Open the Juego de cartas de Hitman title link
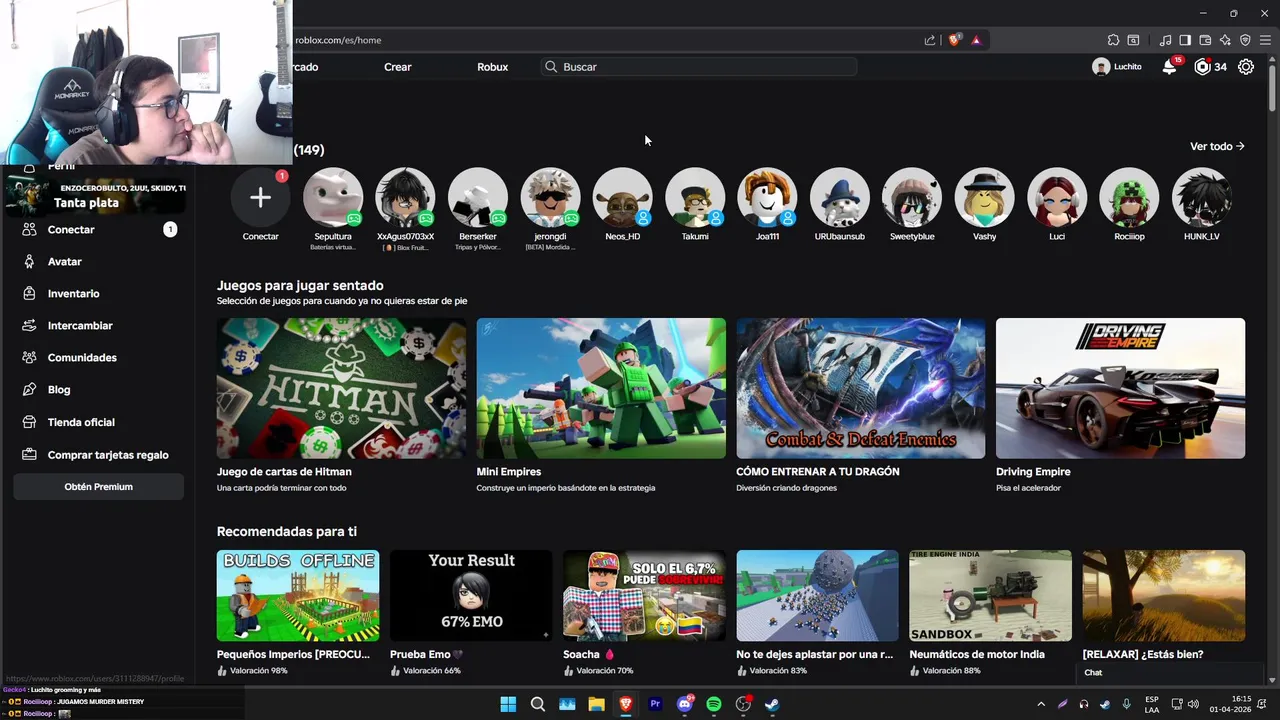Screen dimensions: 1280x720 point(284,472)
